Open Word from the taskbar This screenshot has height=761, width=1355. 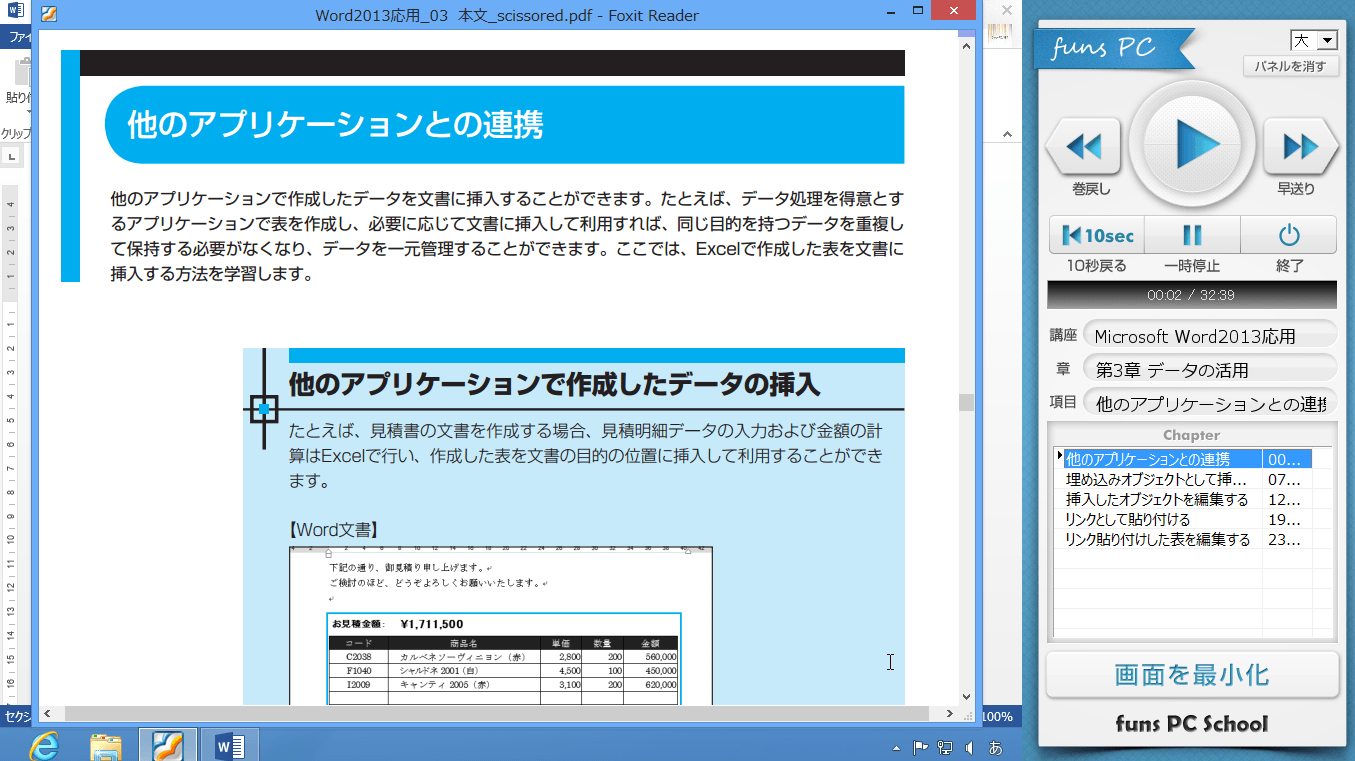click(x=231, y=745)
